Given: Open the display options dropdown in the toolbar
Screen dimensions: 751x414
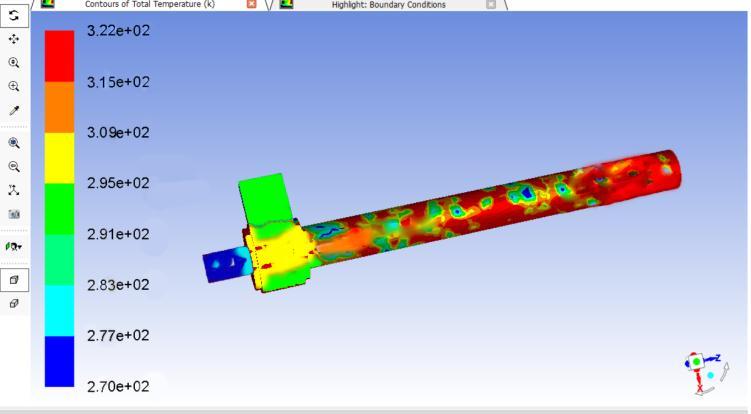Looking at the screenshot, I should [14, 247].
